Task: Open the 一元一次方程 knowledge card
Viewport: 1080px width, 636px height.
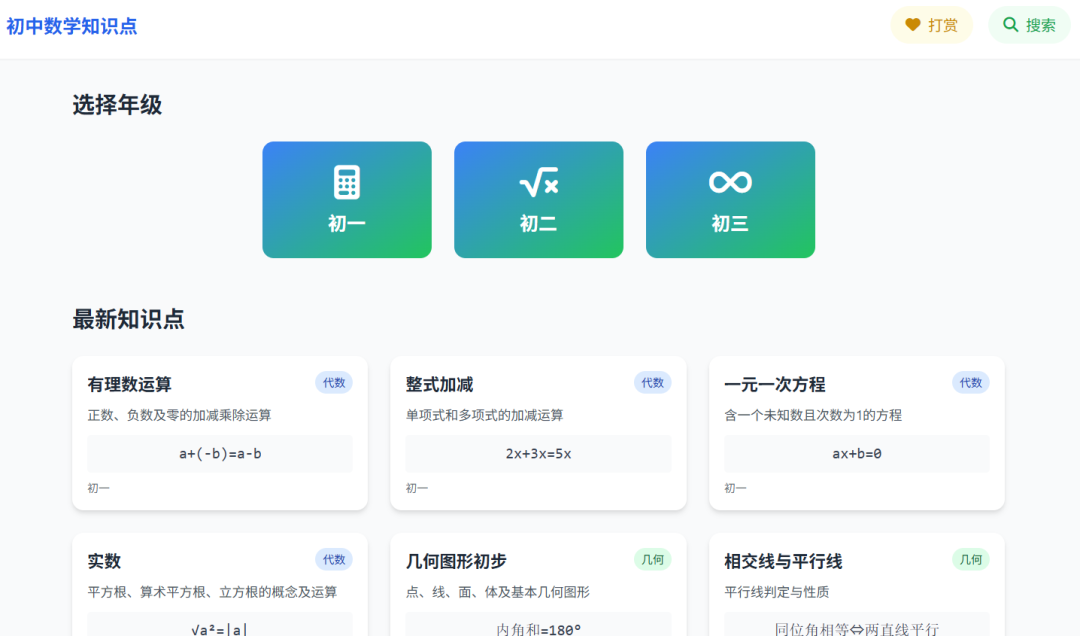Action: point(856,432)
